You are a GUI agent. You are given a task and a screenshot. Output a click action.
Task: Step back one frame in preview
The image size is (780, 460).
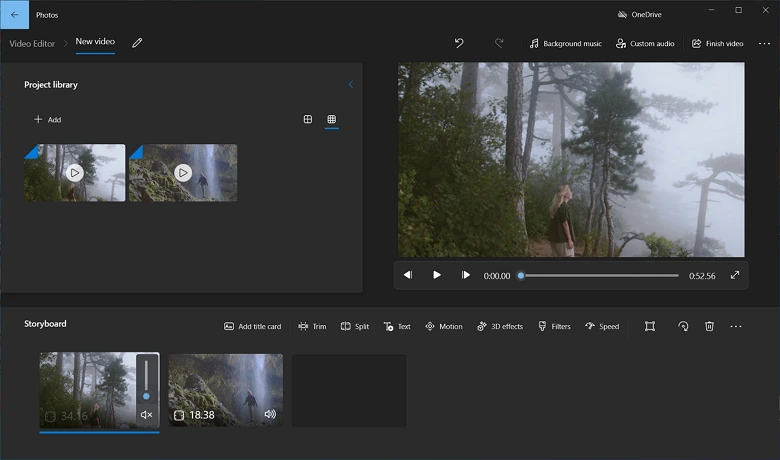[x=408, y=275]
